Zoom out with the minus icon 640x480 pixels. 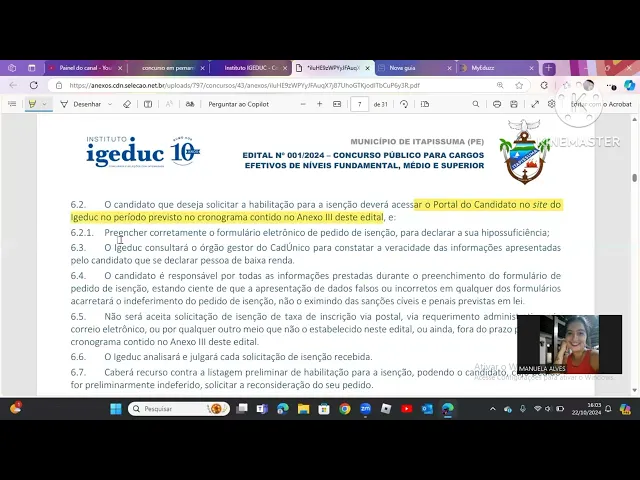(303, 104)
